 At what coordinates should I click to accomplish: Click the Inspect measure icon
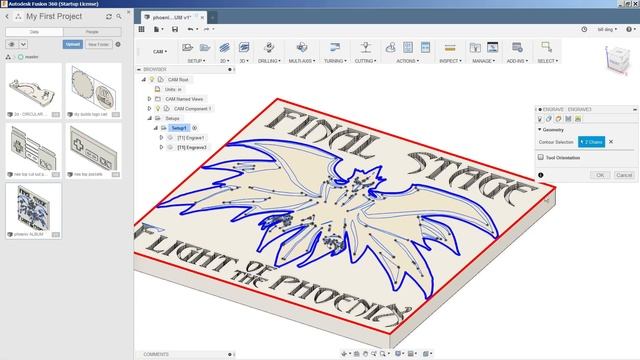[450, 48]
